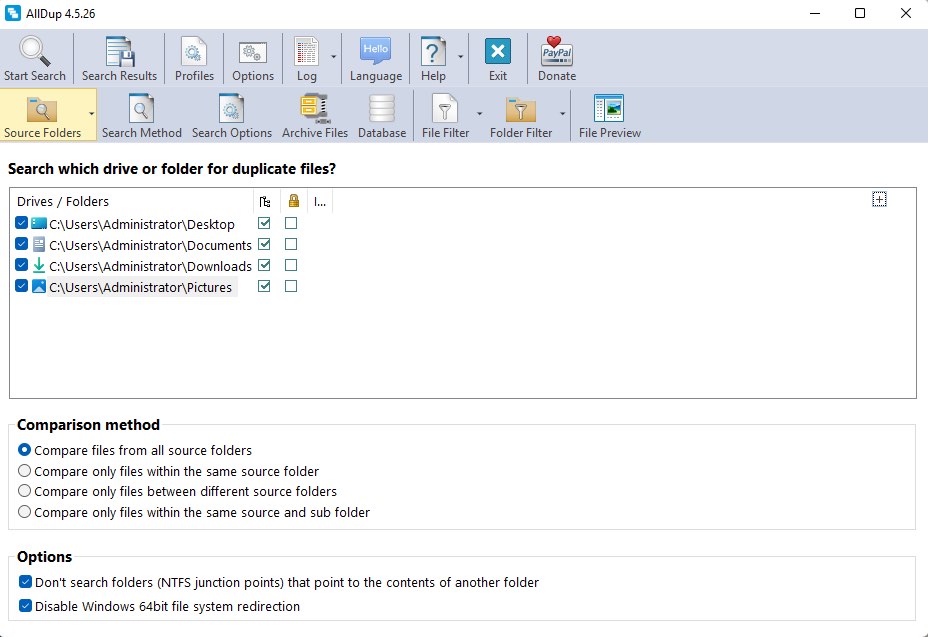Open the Search Method settings
The width and height of the screenshot is (928, 637).
click(141, 113)
